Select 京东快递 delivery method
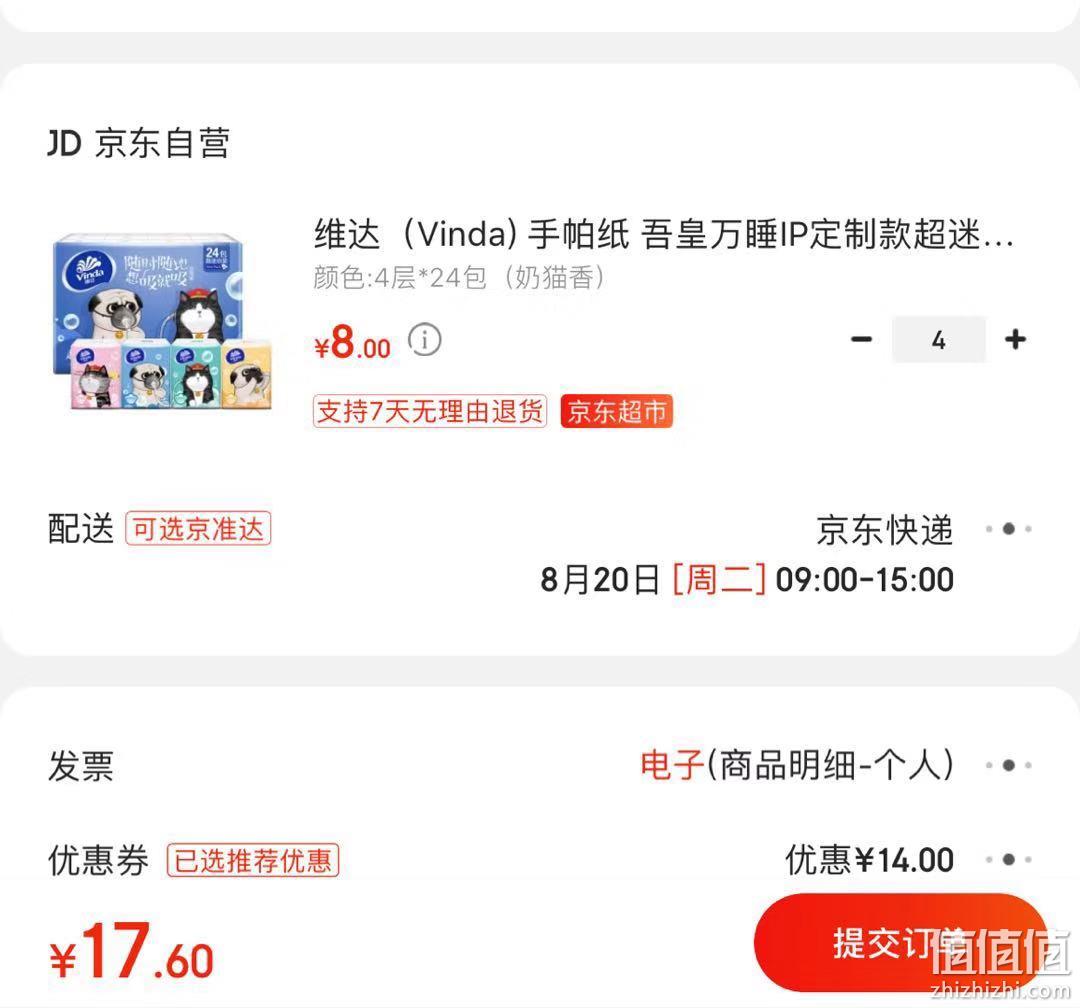 [x=885, y=529]
